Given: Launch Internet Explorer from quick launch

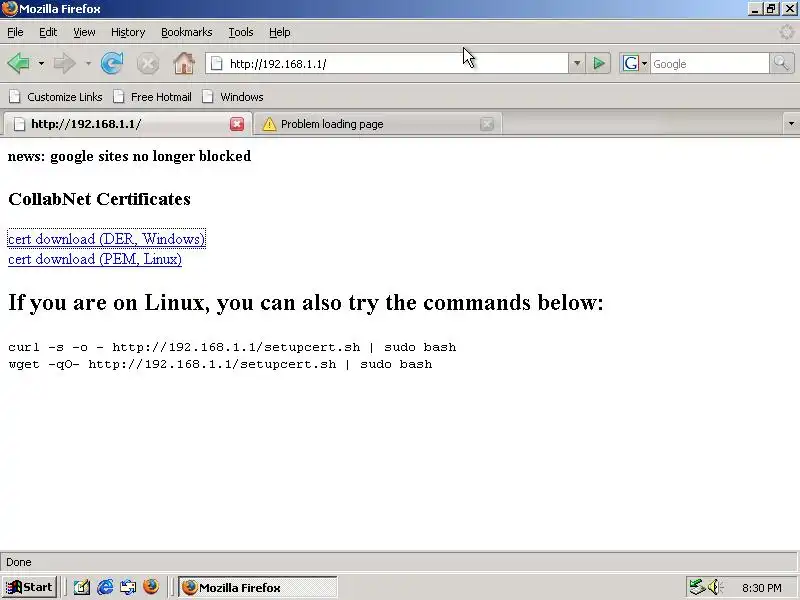Looking at the screenshot, I should (x=105, y=587).
